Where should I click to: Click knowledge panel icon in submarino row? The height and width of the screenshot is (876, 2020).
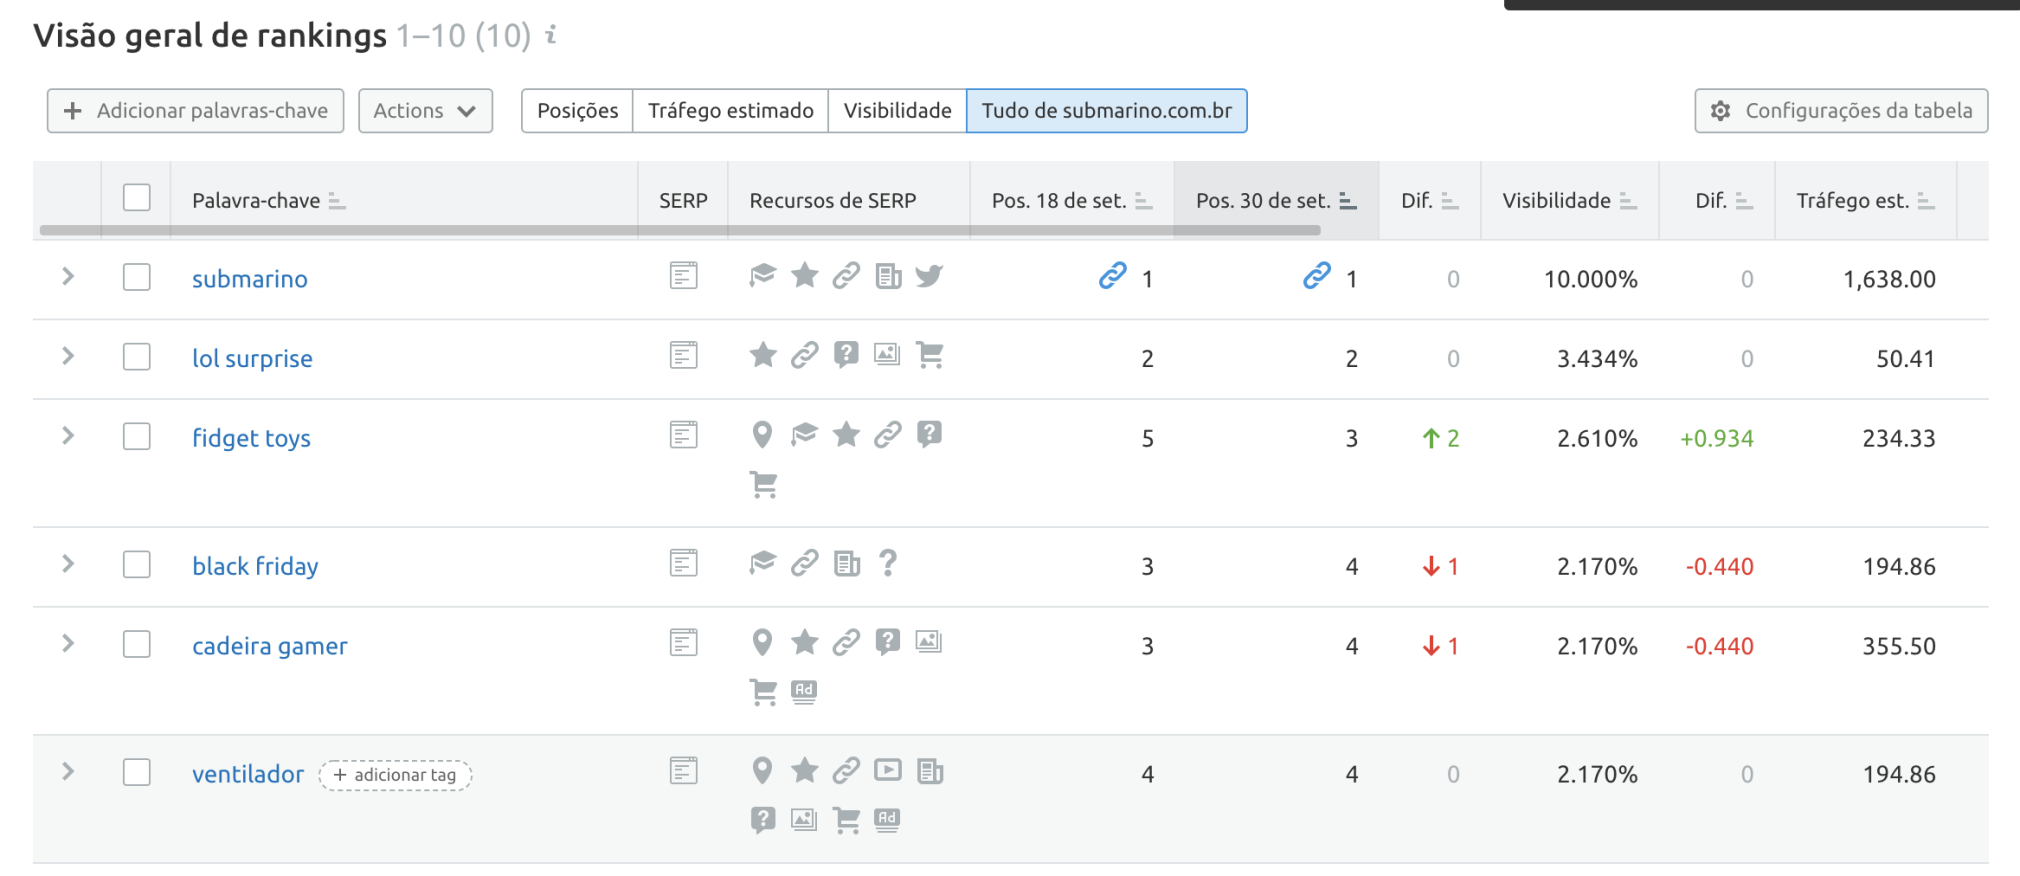click(763, 276)
